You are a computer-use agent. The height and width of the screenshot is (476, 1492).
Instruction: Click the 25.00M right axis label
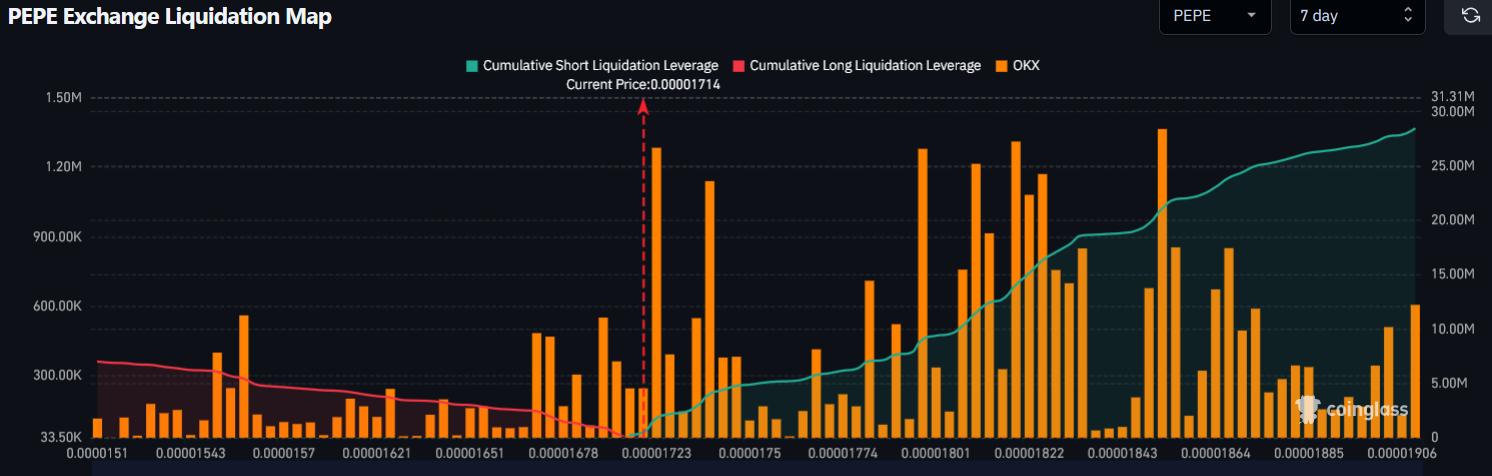(1453, 165)
